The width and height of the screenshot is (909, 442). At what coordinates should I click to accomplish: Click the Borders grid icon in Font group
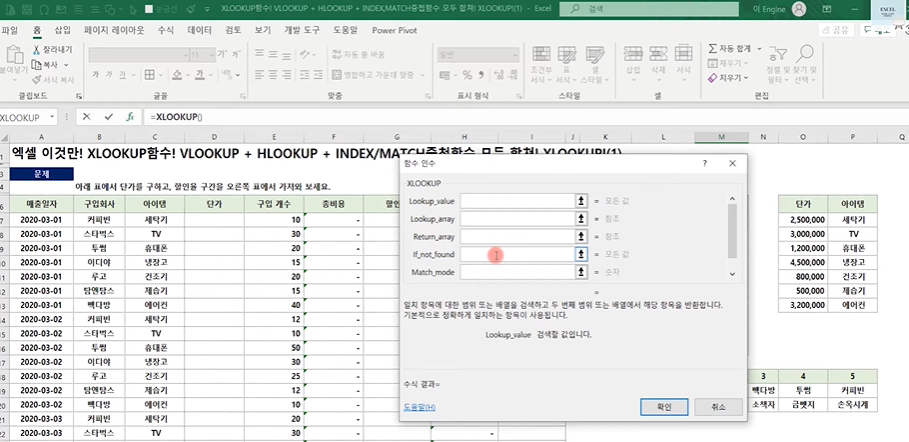coord(150,74)
